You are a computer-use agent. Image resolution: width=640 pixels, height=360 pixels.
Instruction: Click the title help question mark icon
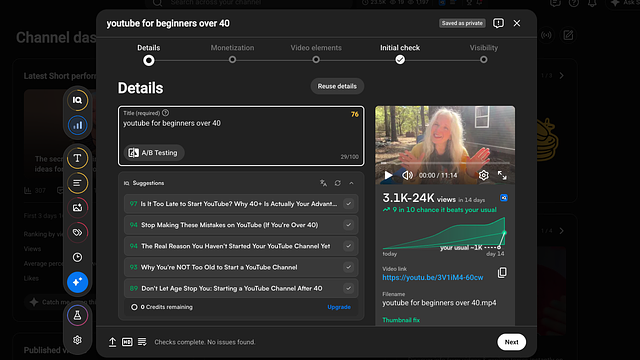coord(165,113)
